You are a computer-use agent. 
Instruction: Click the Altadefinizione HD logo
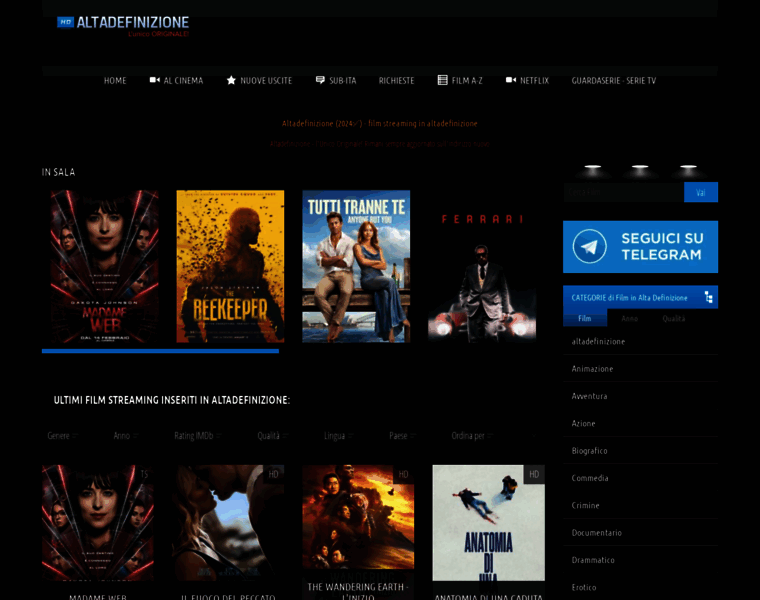[x=123, y=25]
